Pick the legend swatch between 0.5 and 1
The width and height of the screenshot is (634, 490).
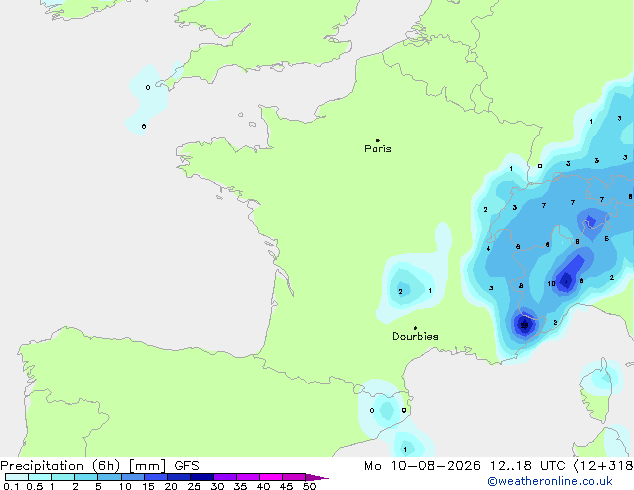click(x=40, y=477)
